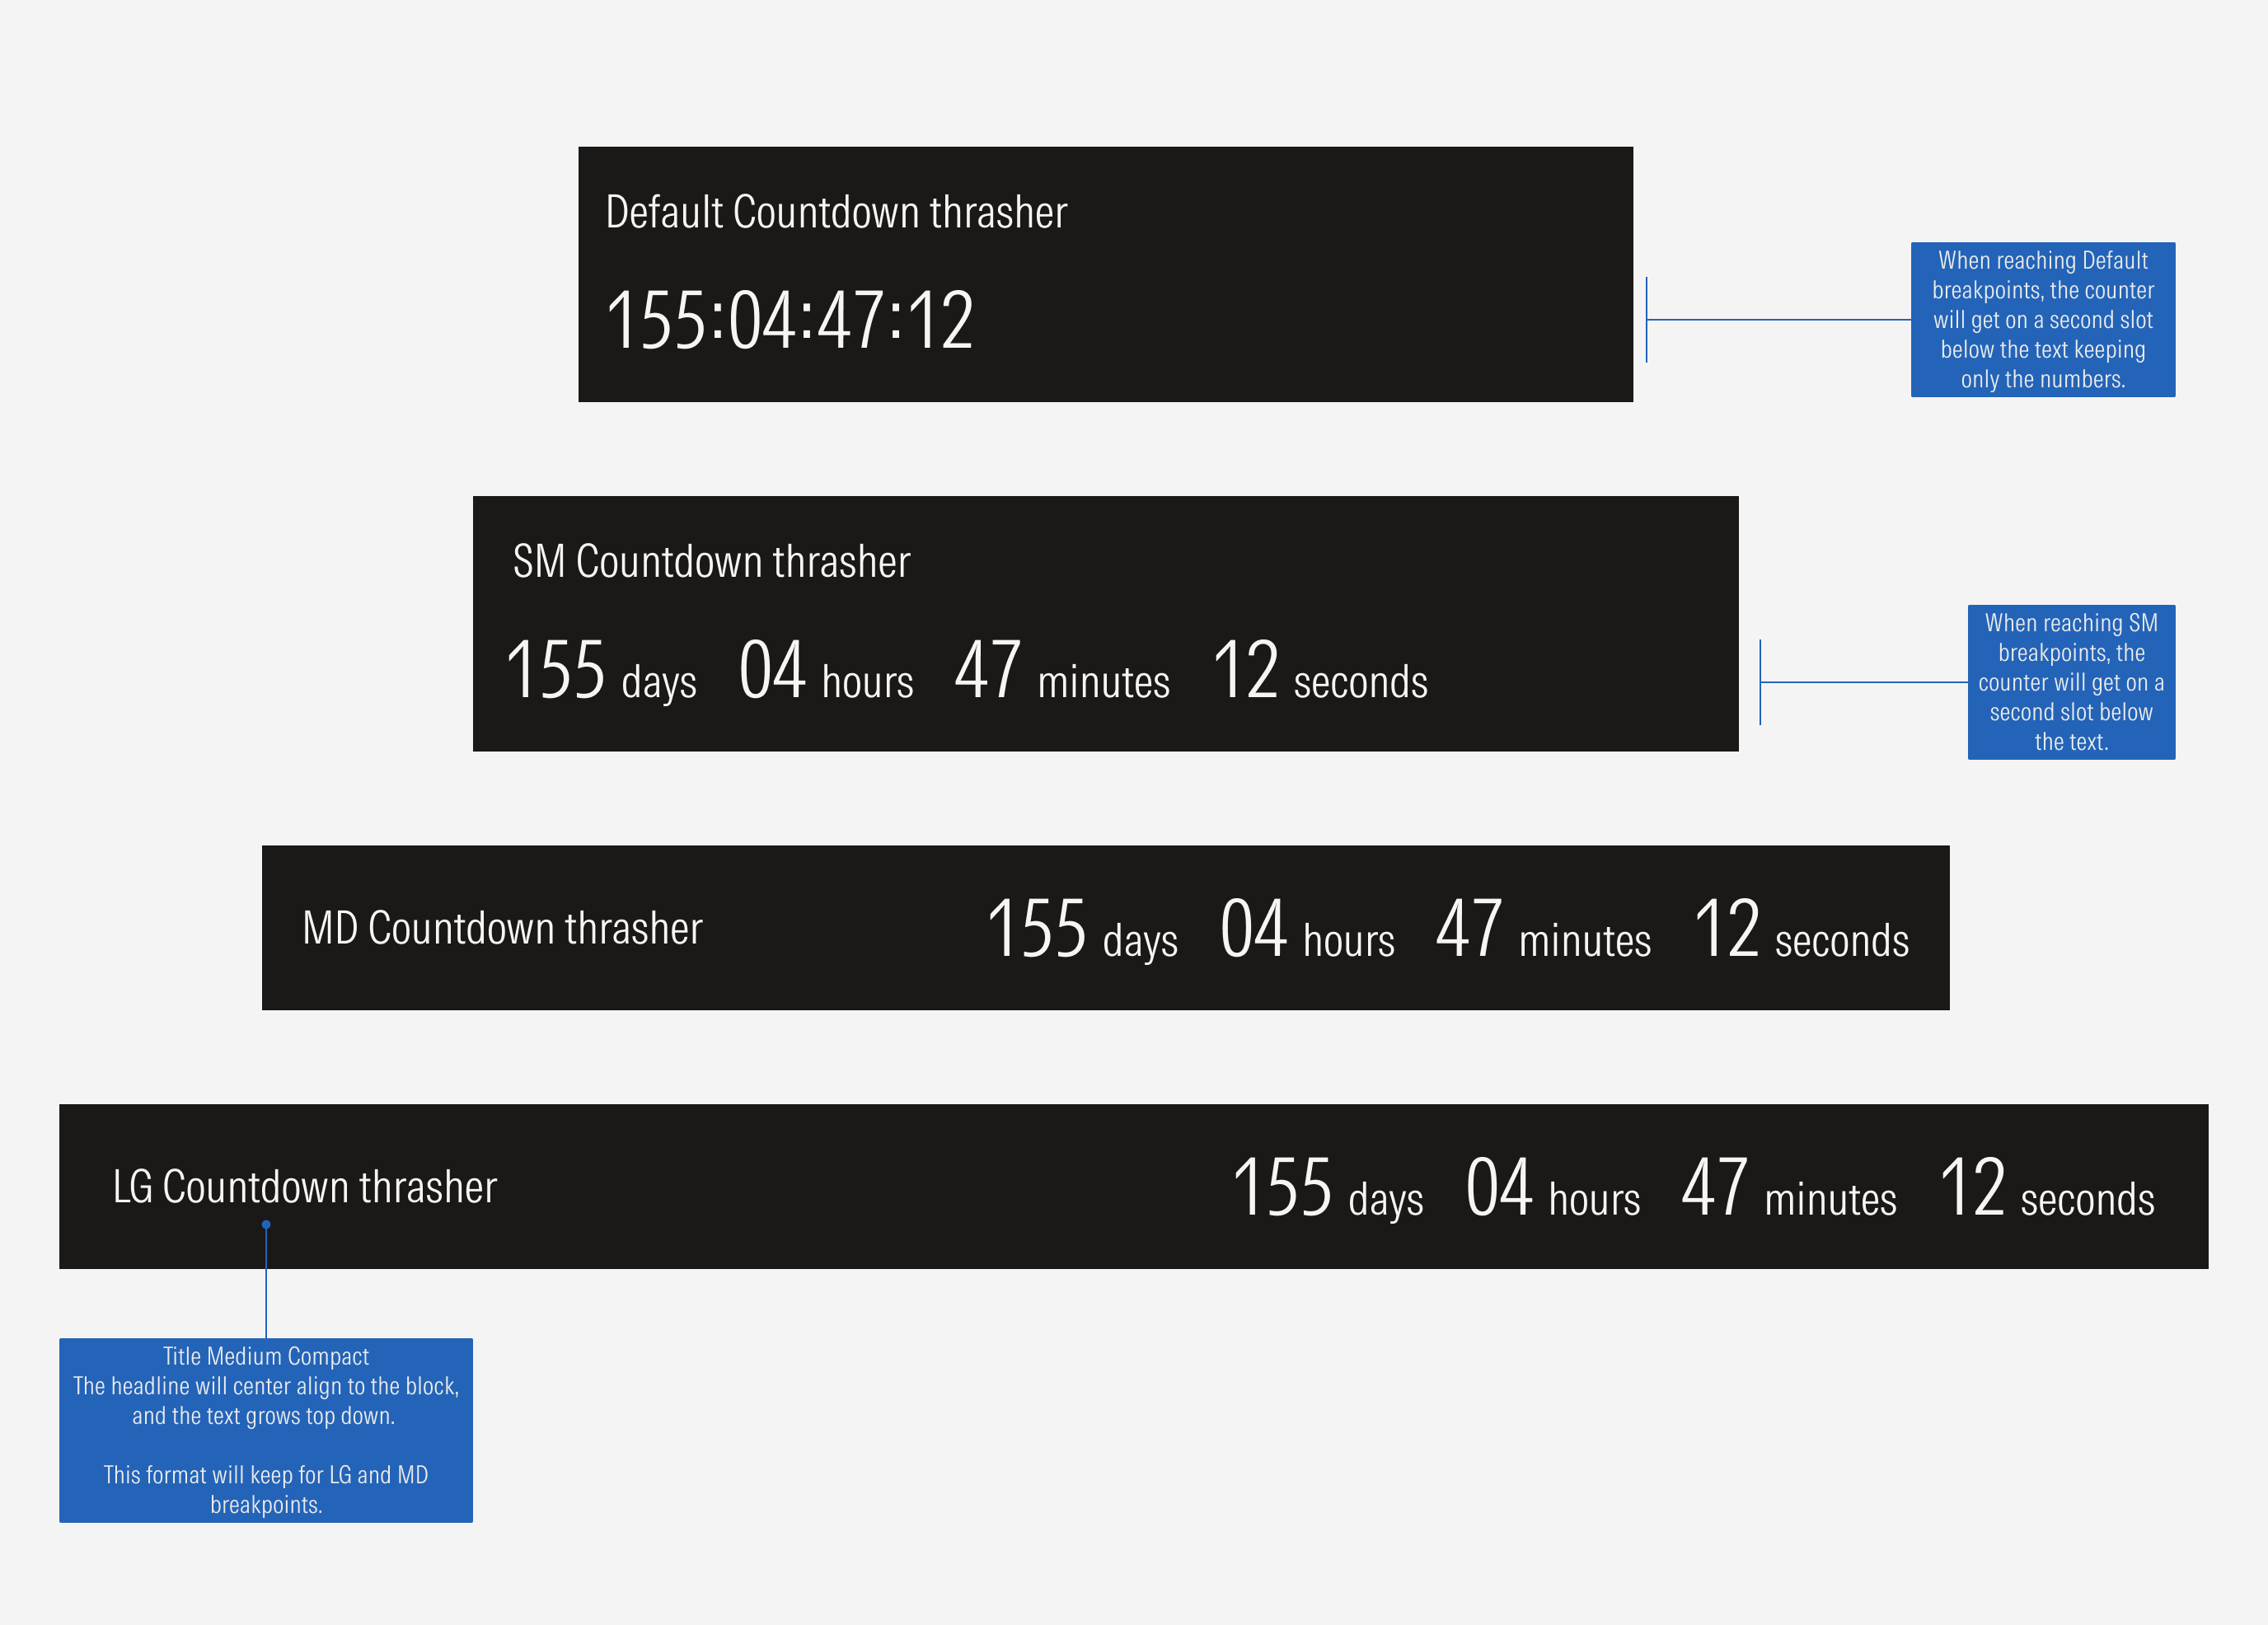The height and width of the screenshot is (1625, 2268).
Task: Click the LG block's dark background panel
Action: tap(800, 1186)
